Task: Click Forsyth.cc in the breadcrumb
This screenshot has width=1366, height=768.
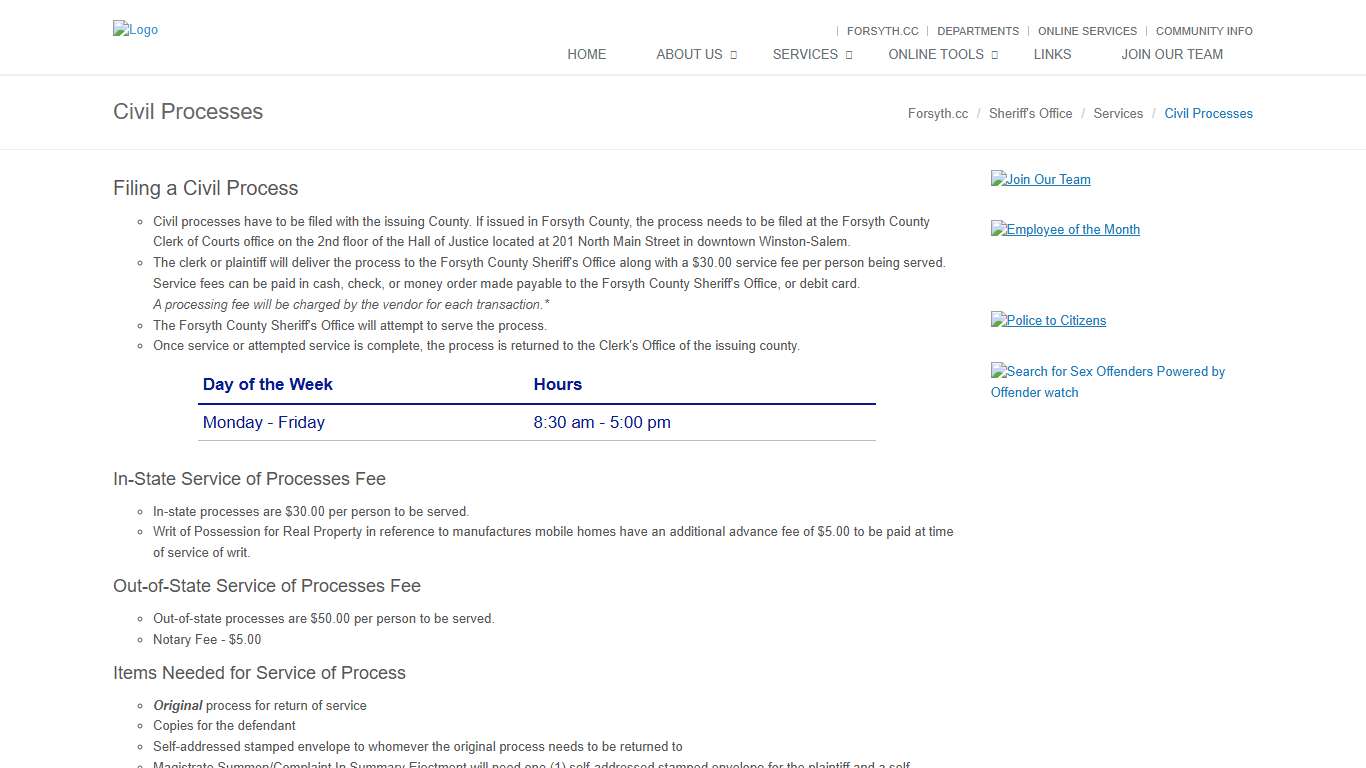Action: pyautogui.click(x=937, y=113)
